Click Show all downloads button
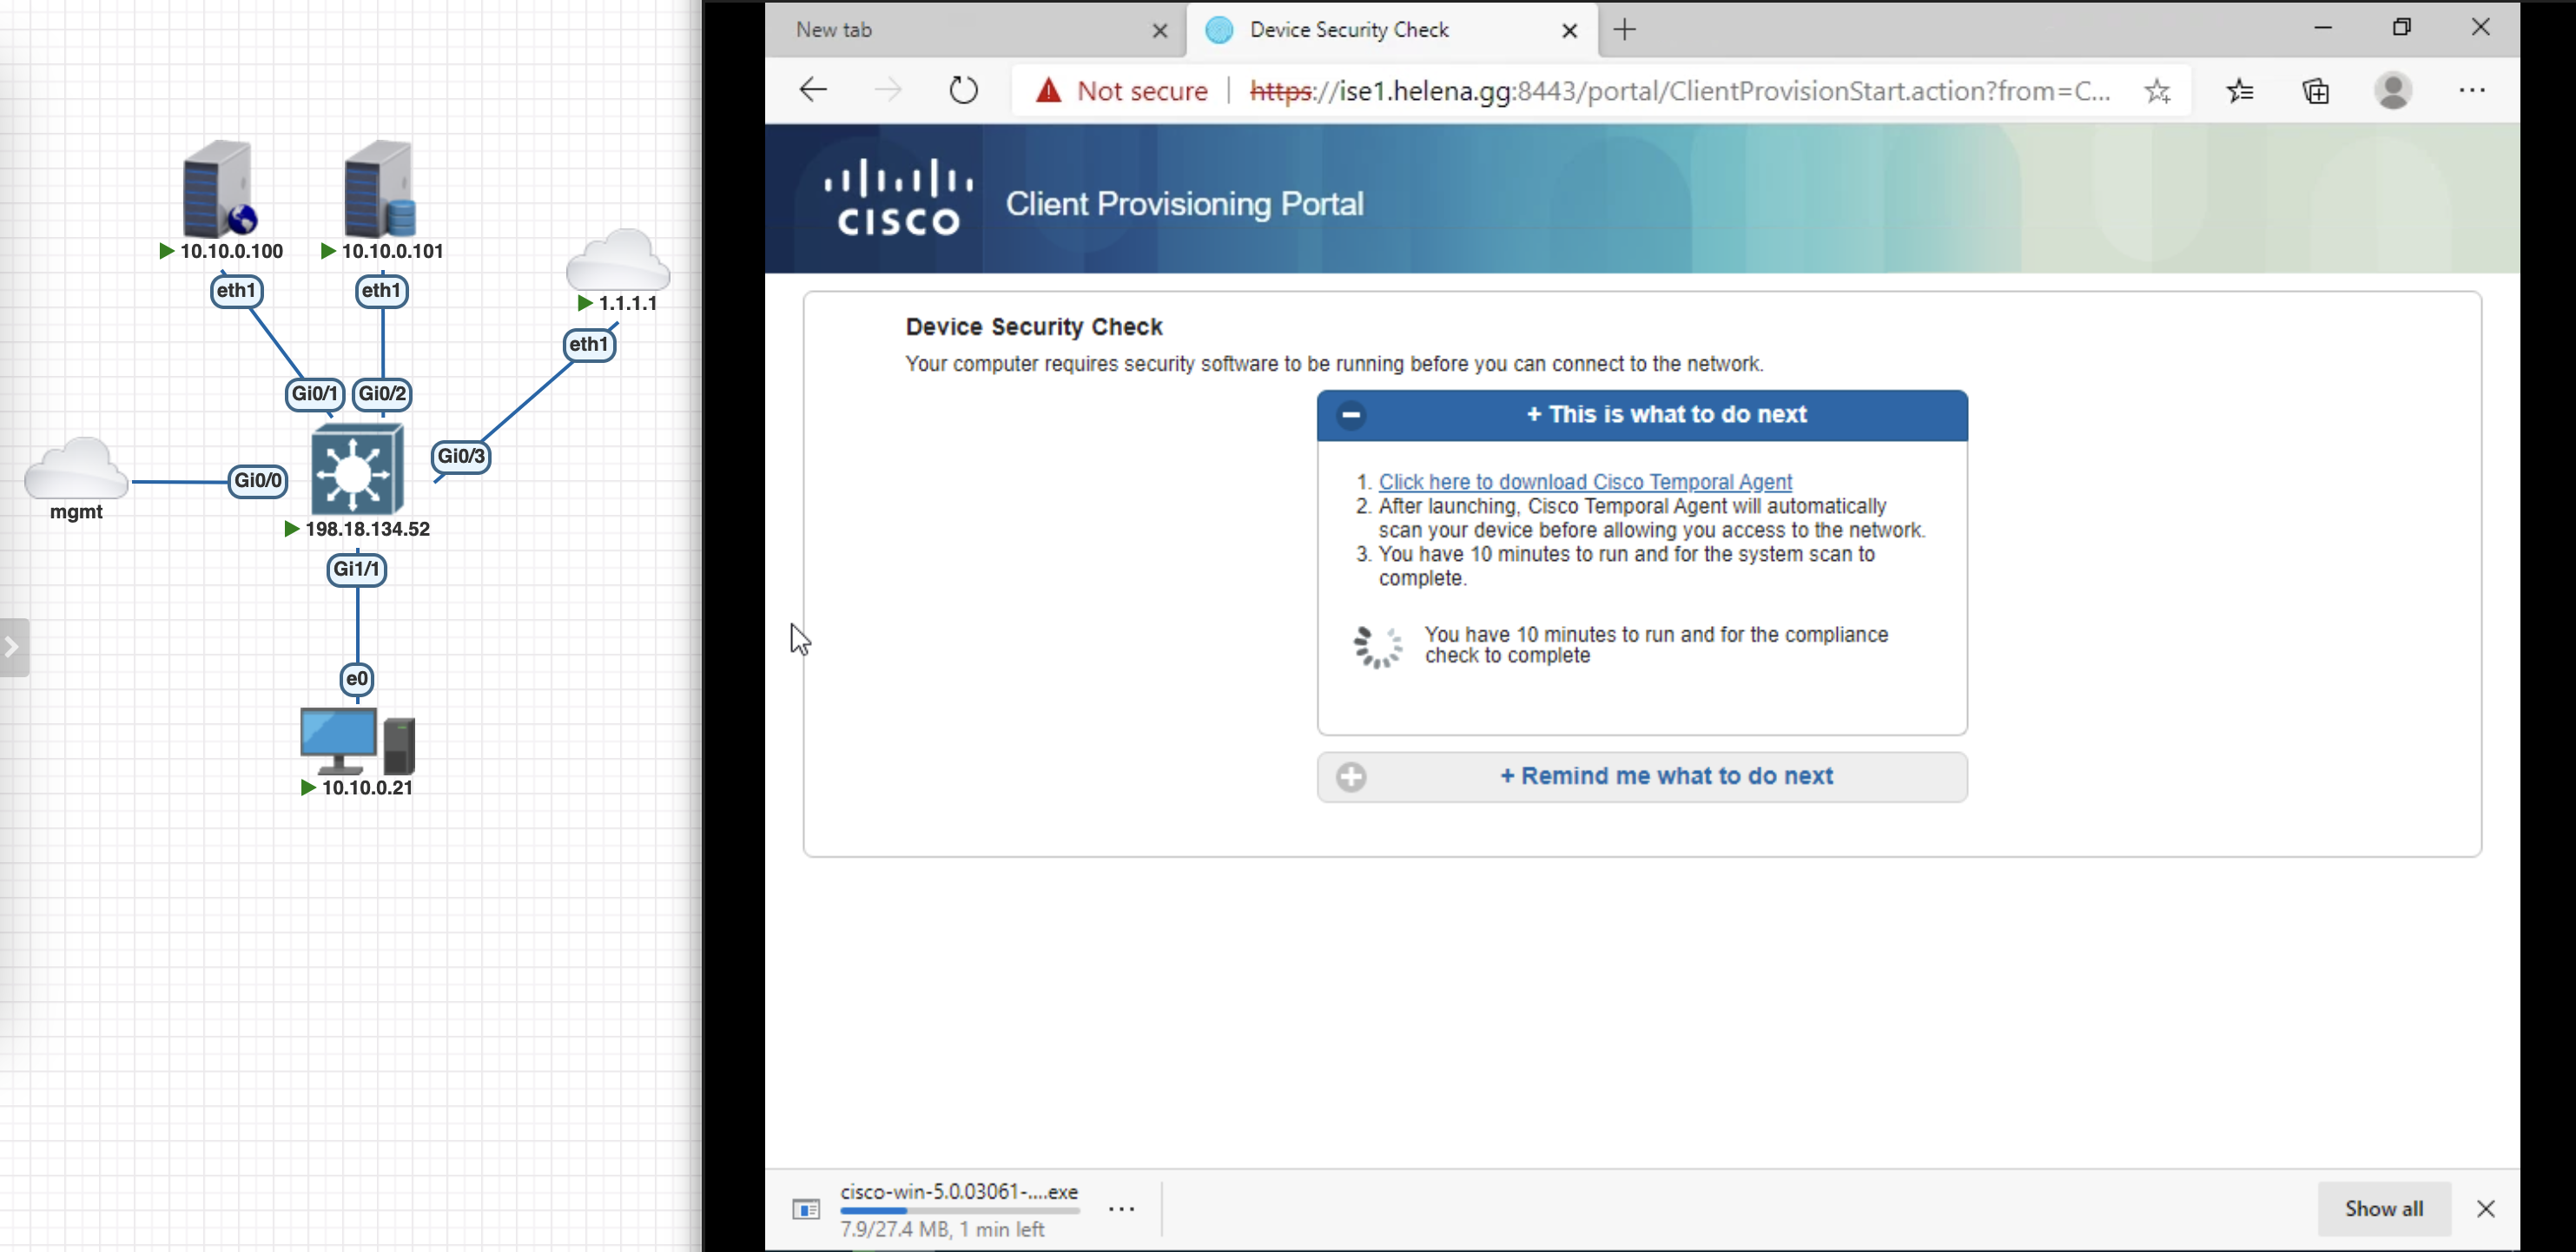 tap(2383, 1208)
